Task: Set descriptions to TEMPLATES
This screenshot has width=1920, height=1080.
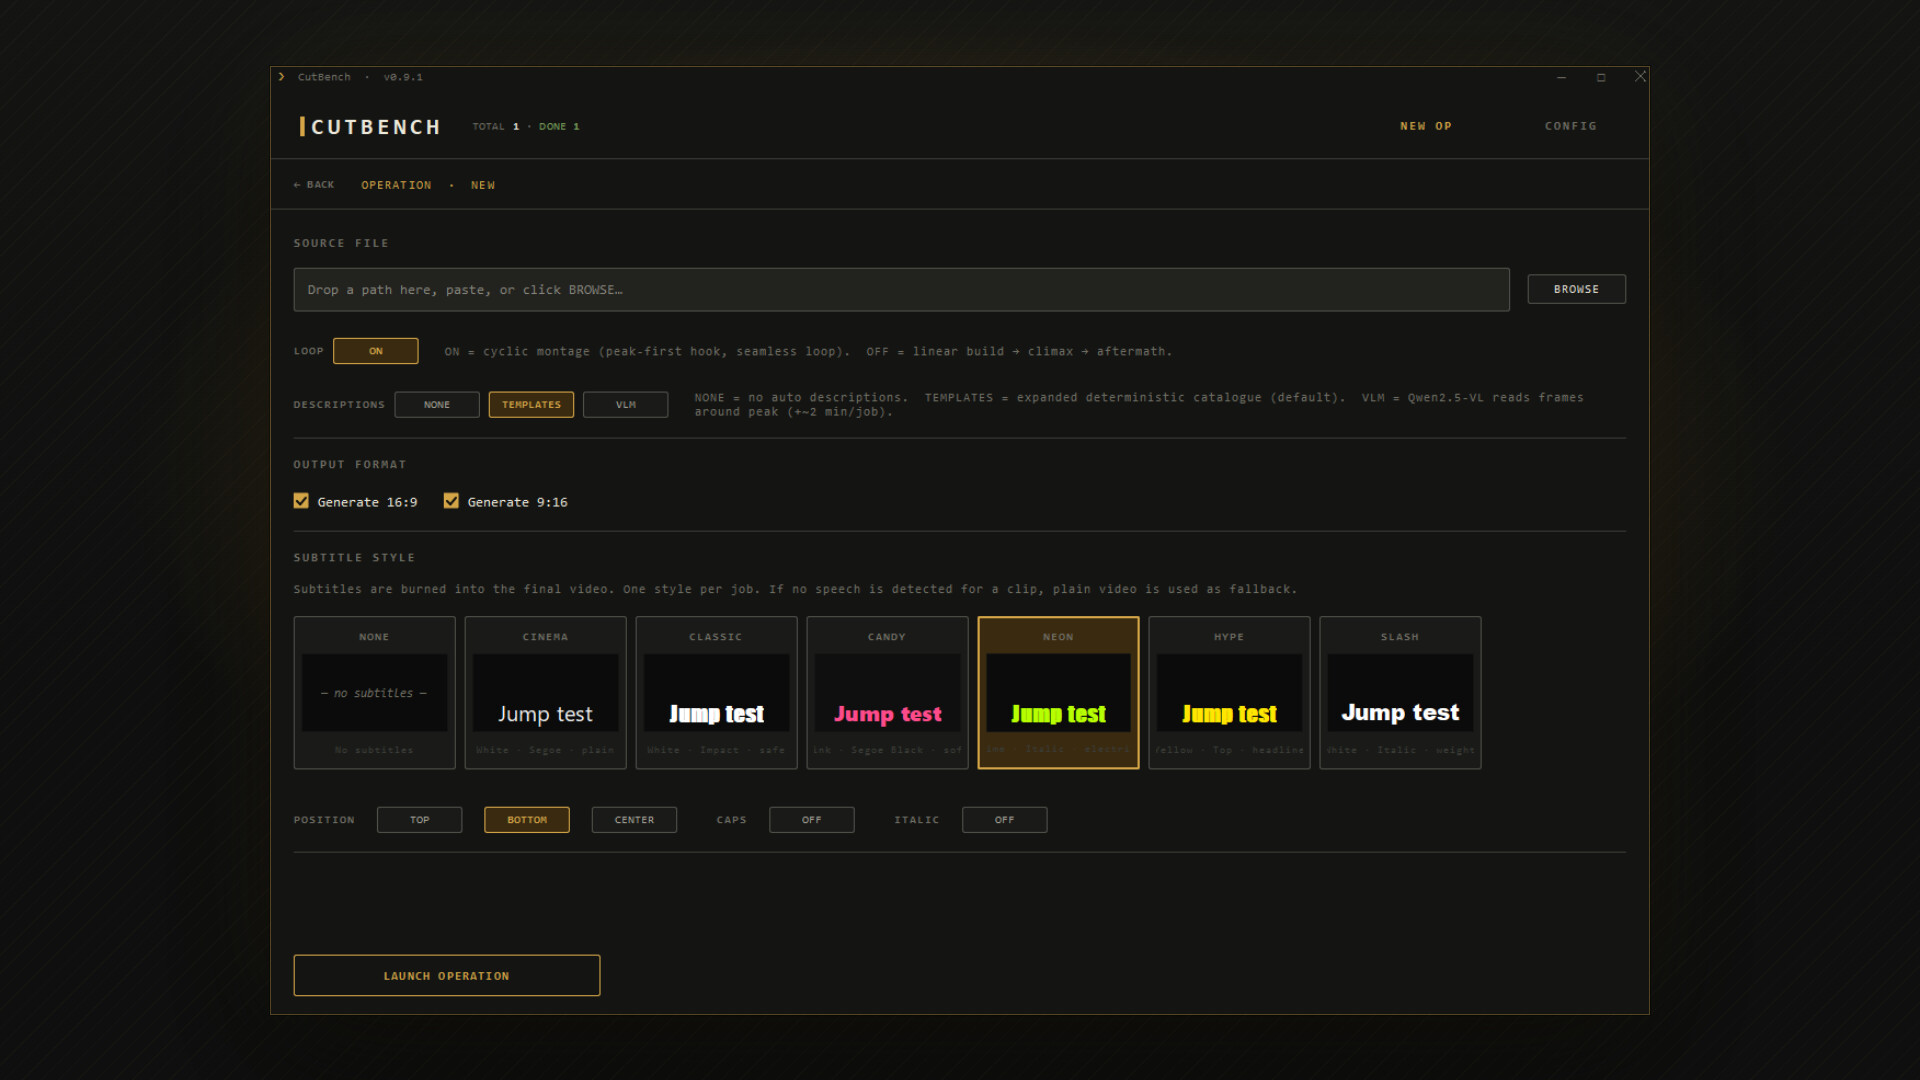Action: coord(531,405)
